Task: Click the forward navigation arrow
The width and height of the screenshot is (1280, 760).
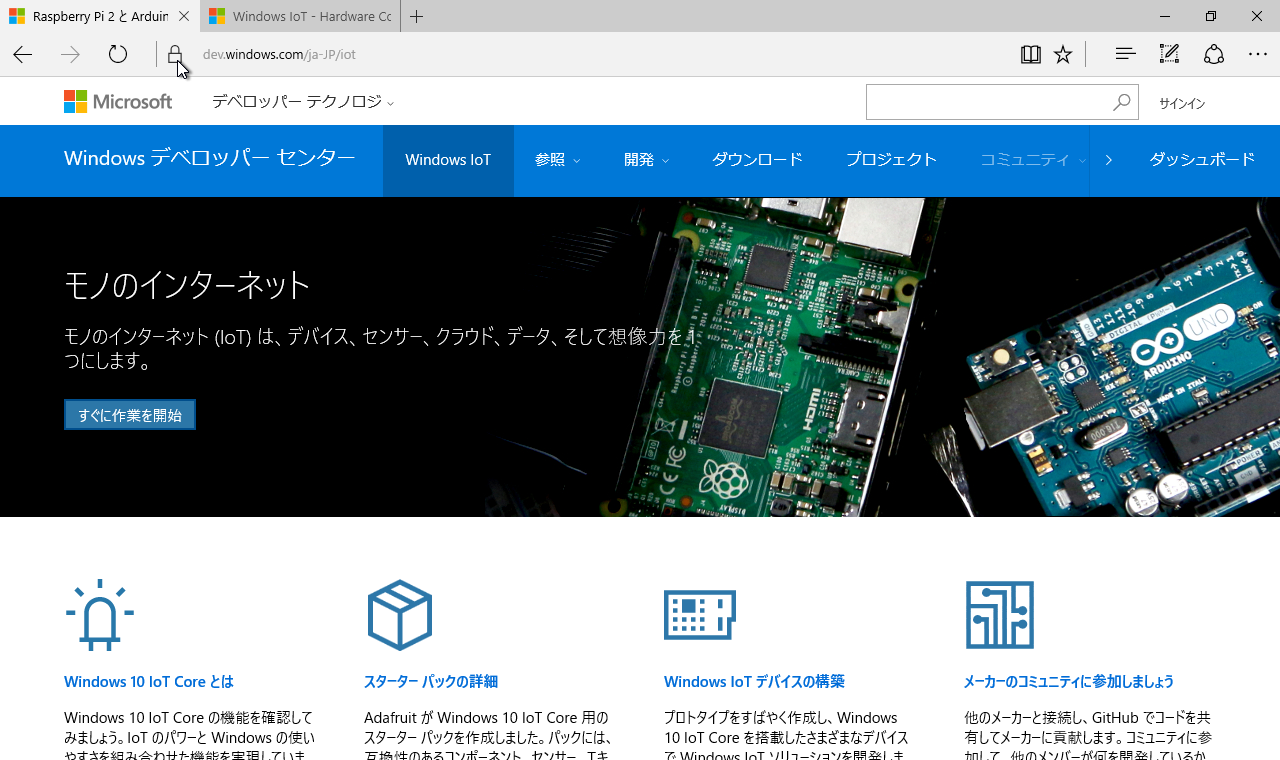Action: [x=70, y=54]
